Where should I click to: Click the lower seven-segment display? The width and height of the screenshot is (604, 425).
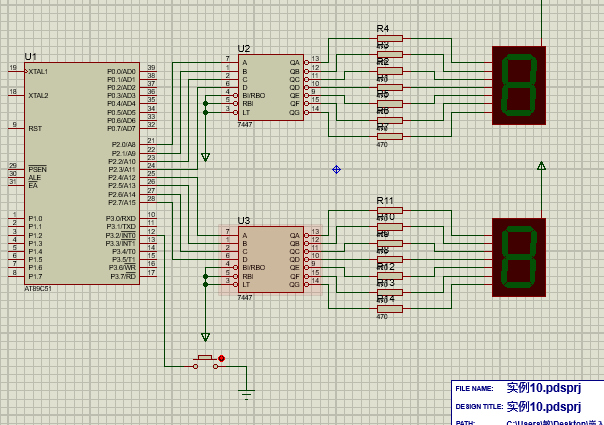pyautogui.click(x=519, y=257)
